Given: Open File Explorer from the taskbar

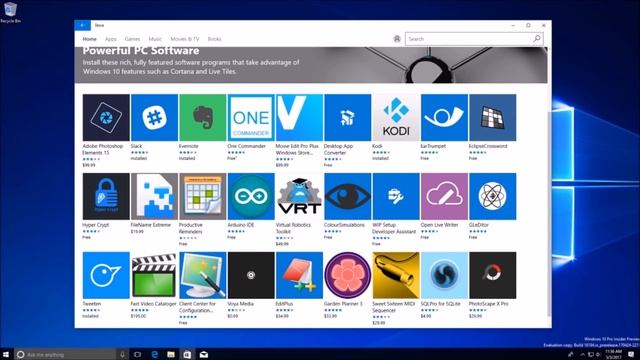Looking at the screenshot, I should [171, 354].
